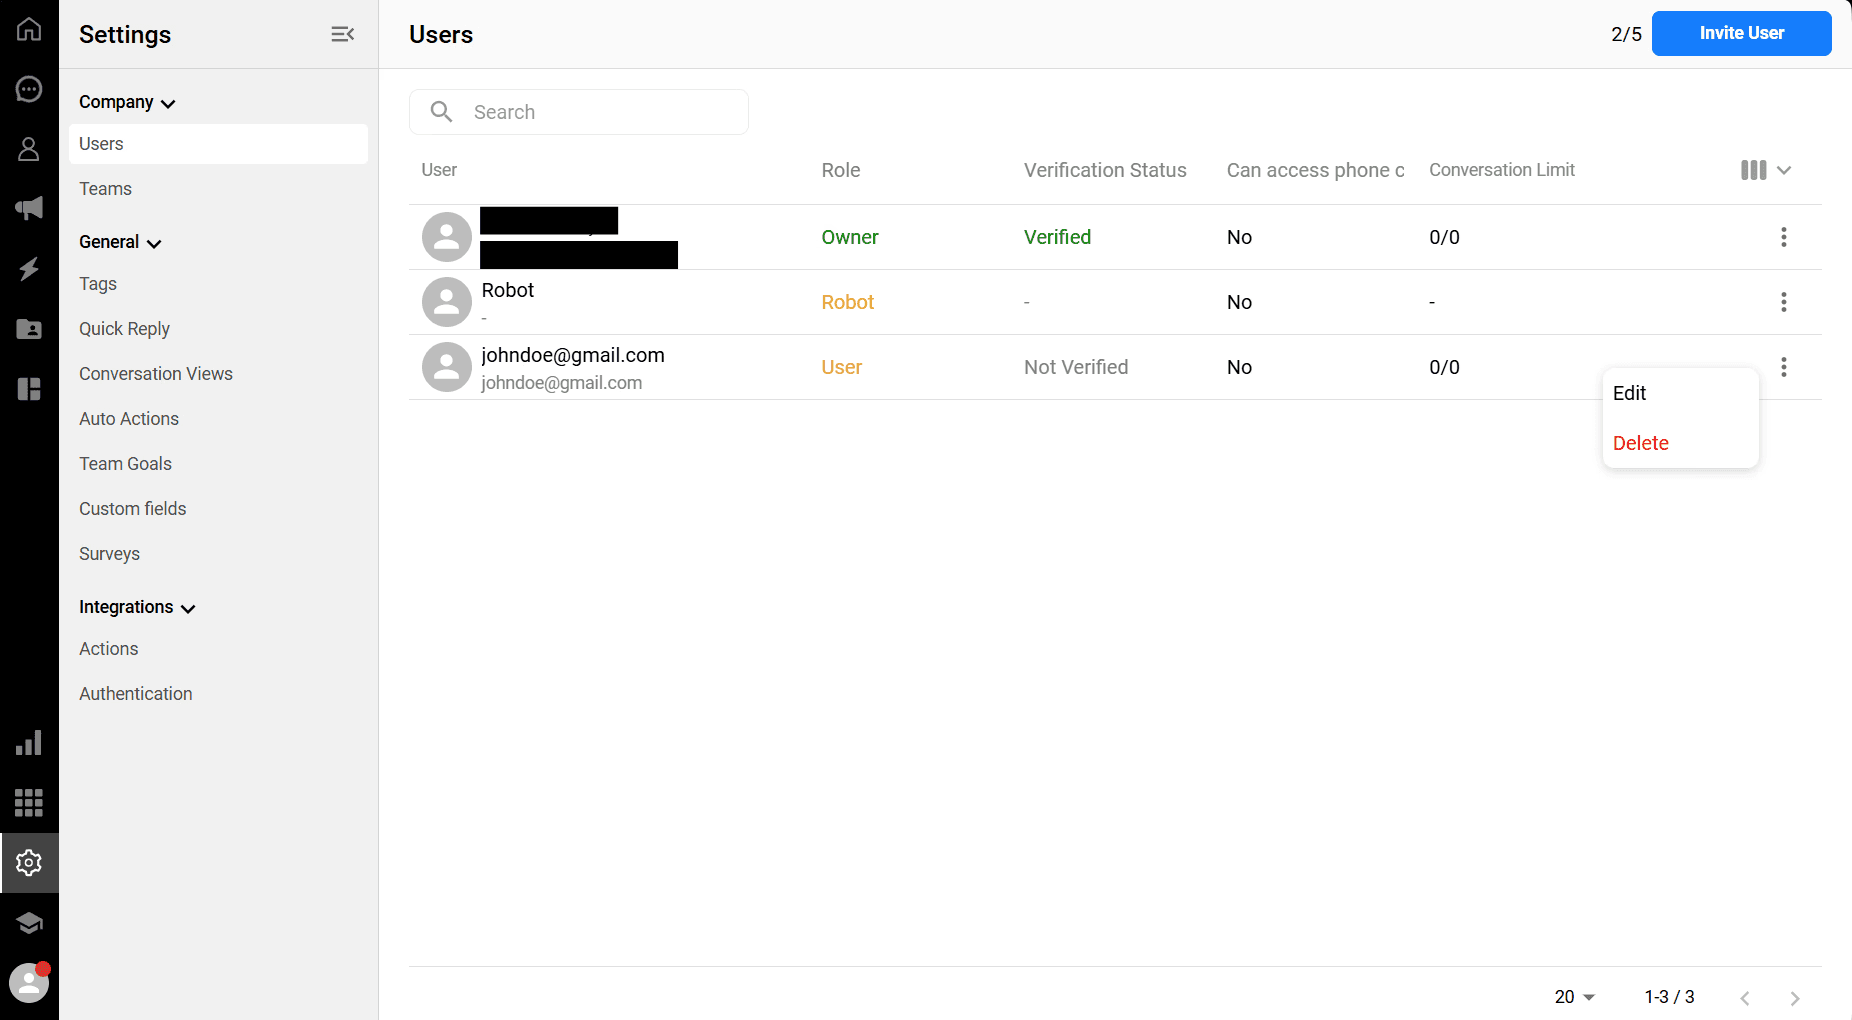Click Conversation Limit column header
This screenshot has width=1852, height=1020.
(x=1502, y=170)
